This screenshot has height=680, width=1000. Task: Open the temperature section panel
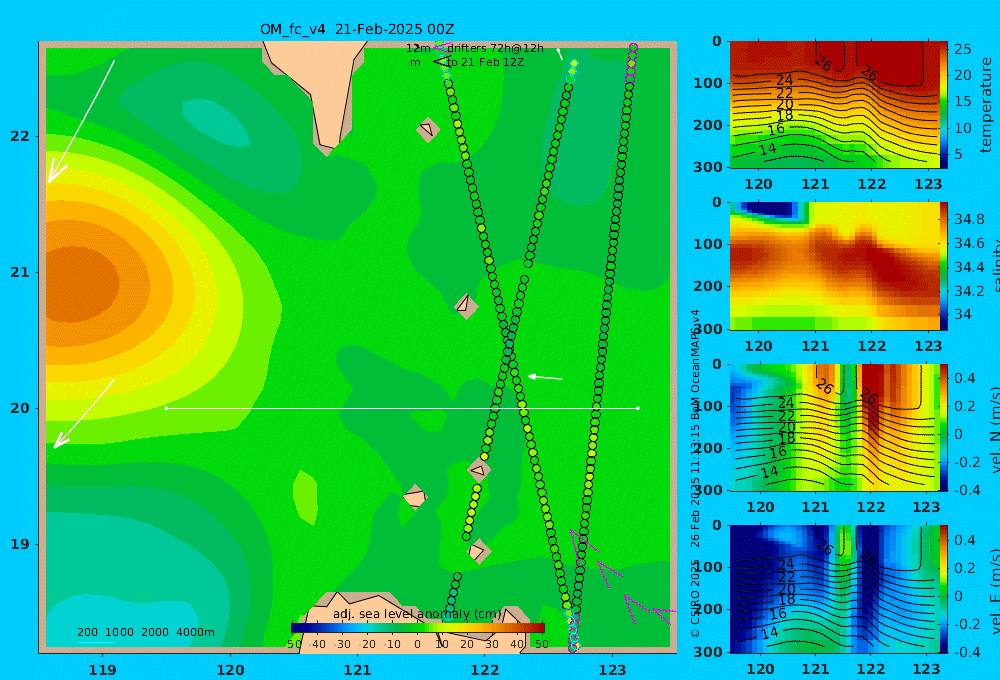(x=834, y=105)
